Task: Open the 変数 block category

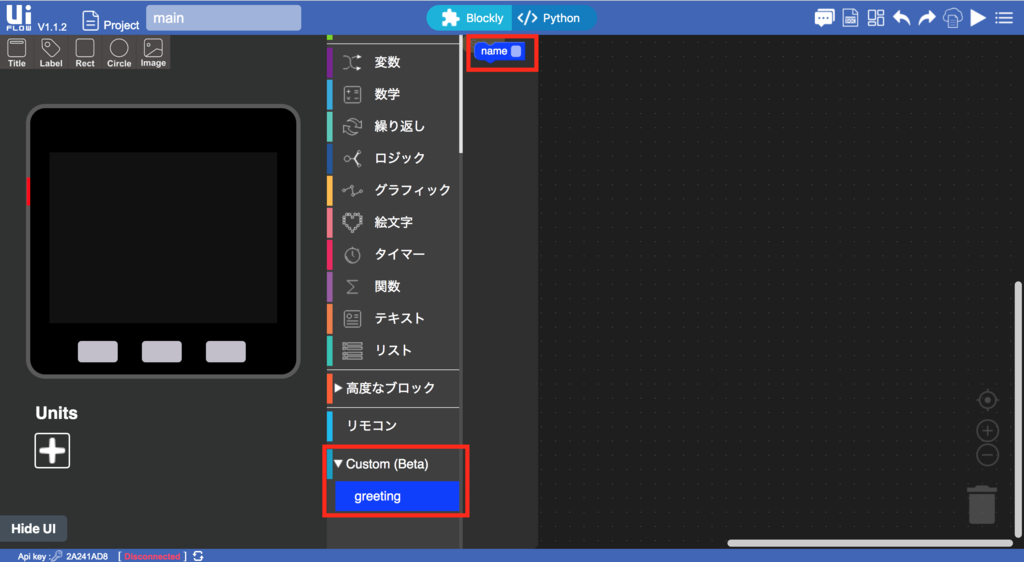Action: [393, 62]
